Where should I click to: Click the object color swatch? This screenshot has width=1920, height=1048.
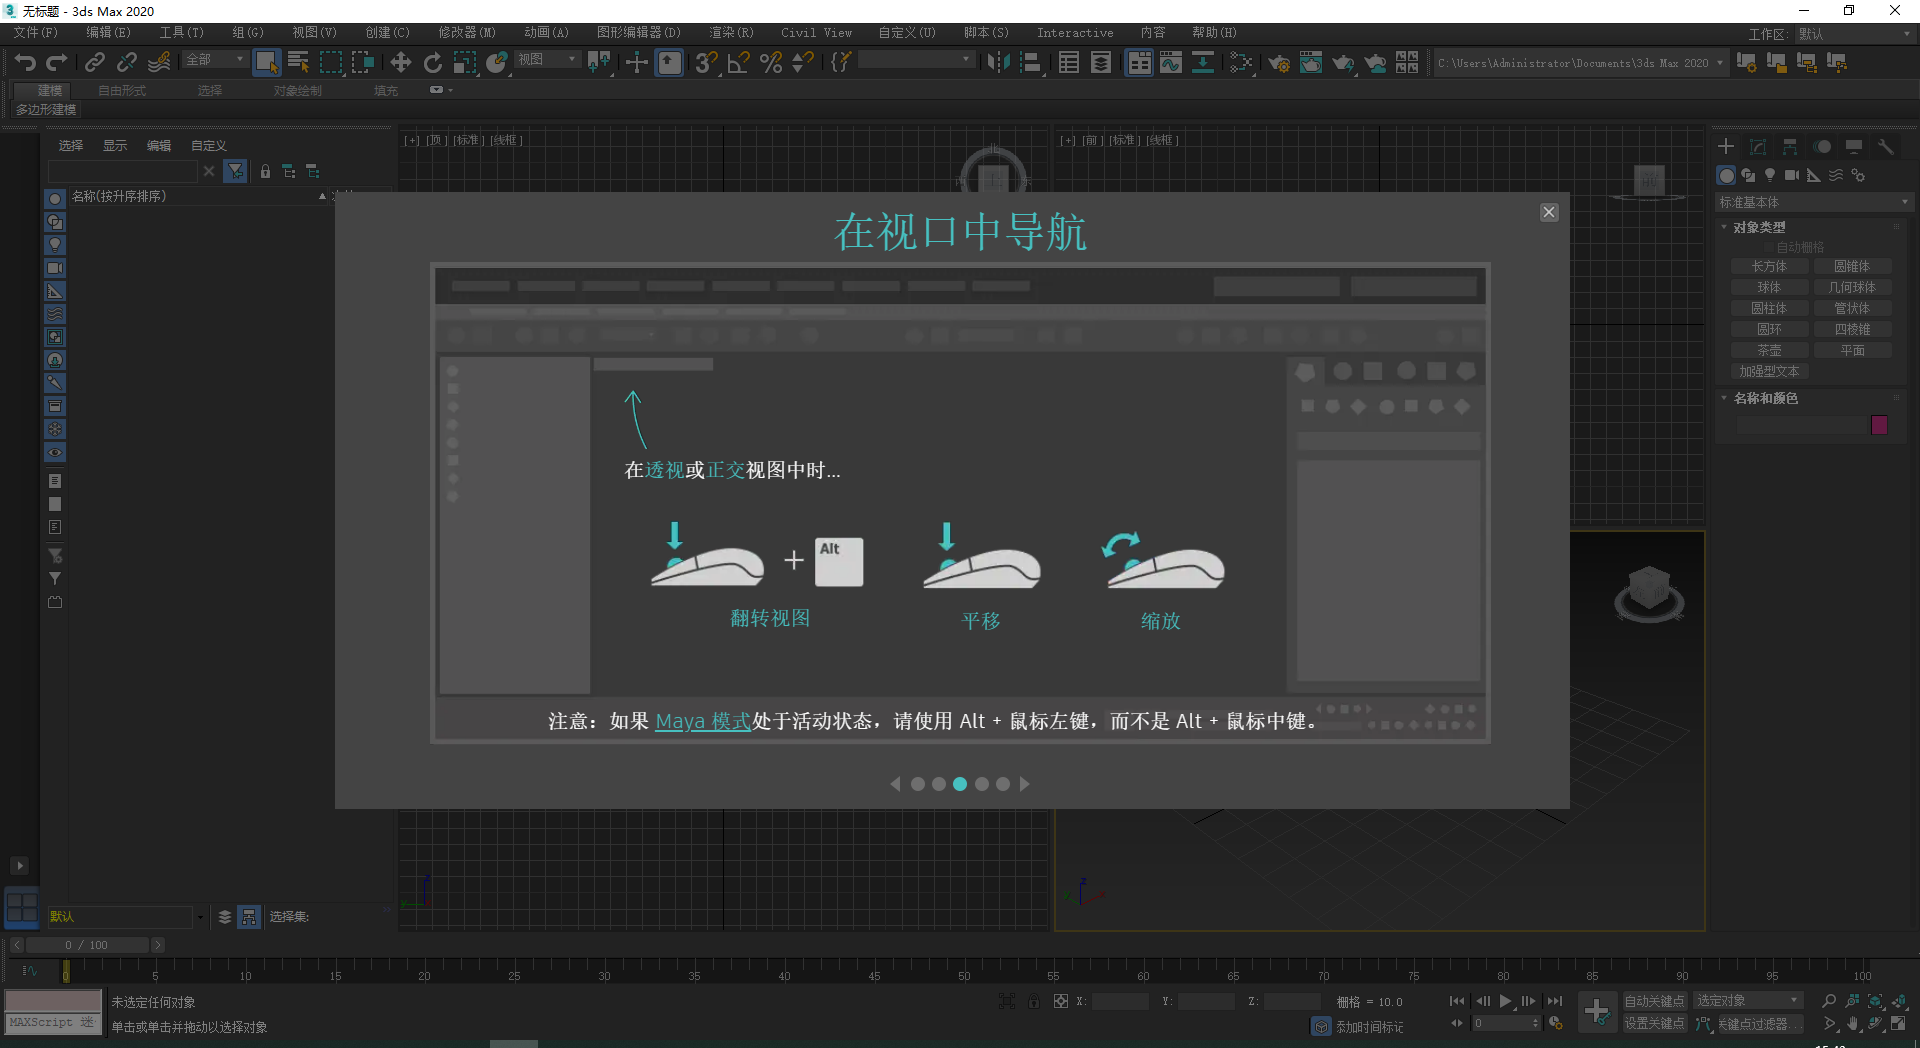pyautogui.click(x=1879, y=425)
